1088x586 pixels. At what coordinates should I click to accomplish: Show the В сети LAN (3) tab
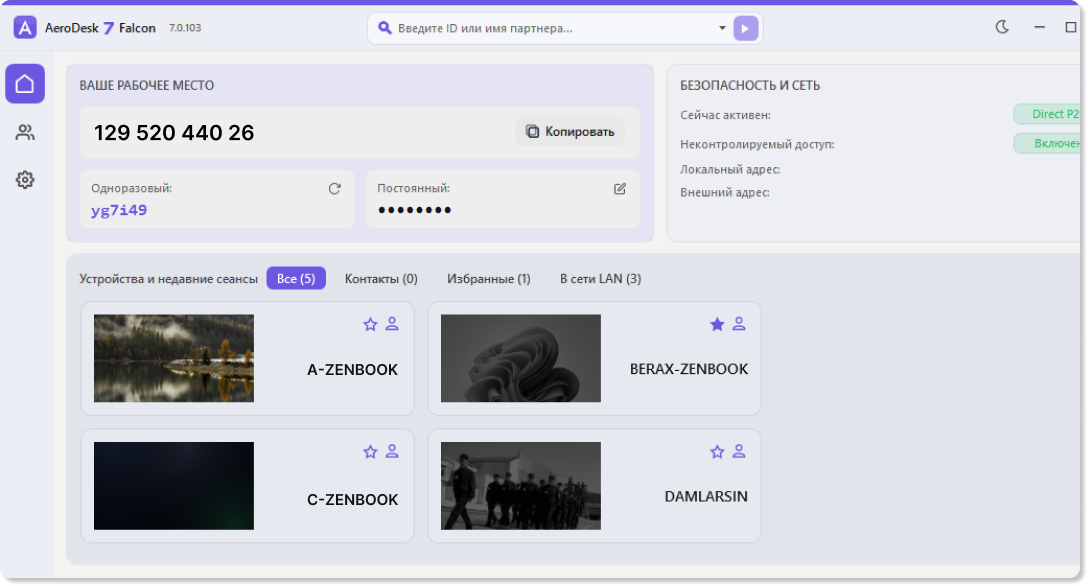pos(601,279)
